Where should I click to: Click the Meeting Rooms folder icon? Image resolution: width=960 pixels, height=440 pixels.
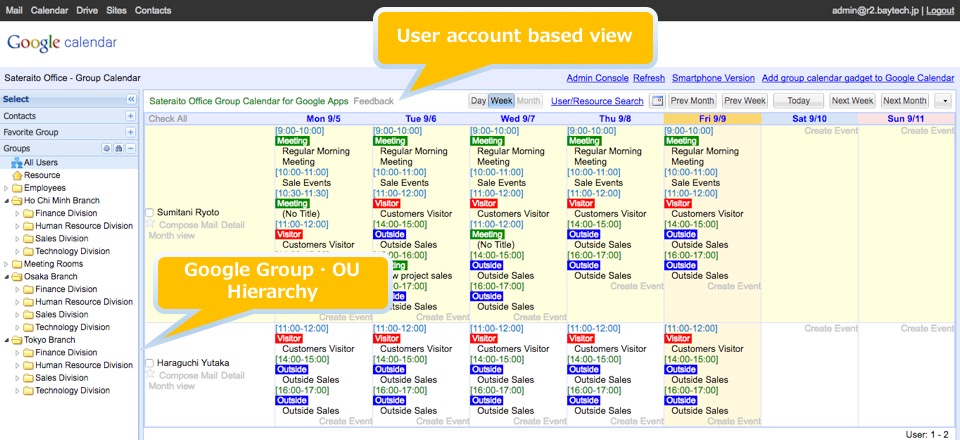tap(17, 264)
